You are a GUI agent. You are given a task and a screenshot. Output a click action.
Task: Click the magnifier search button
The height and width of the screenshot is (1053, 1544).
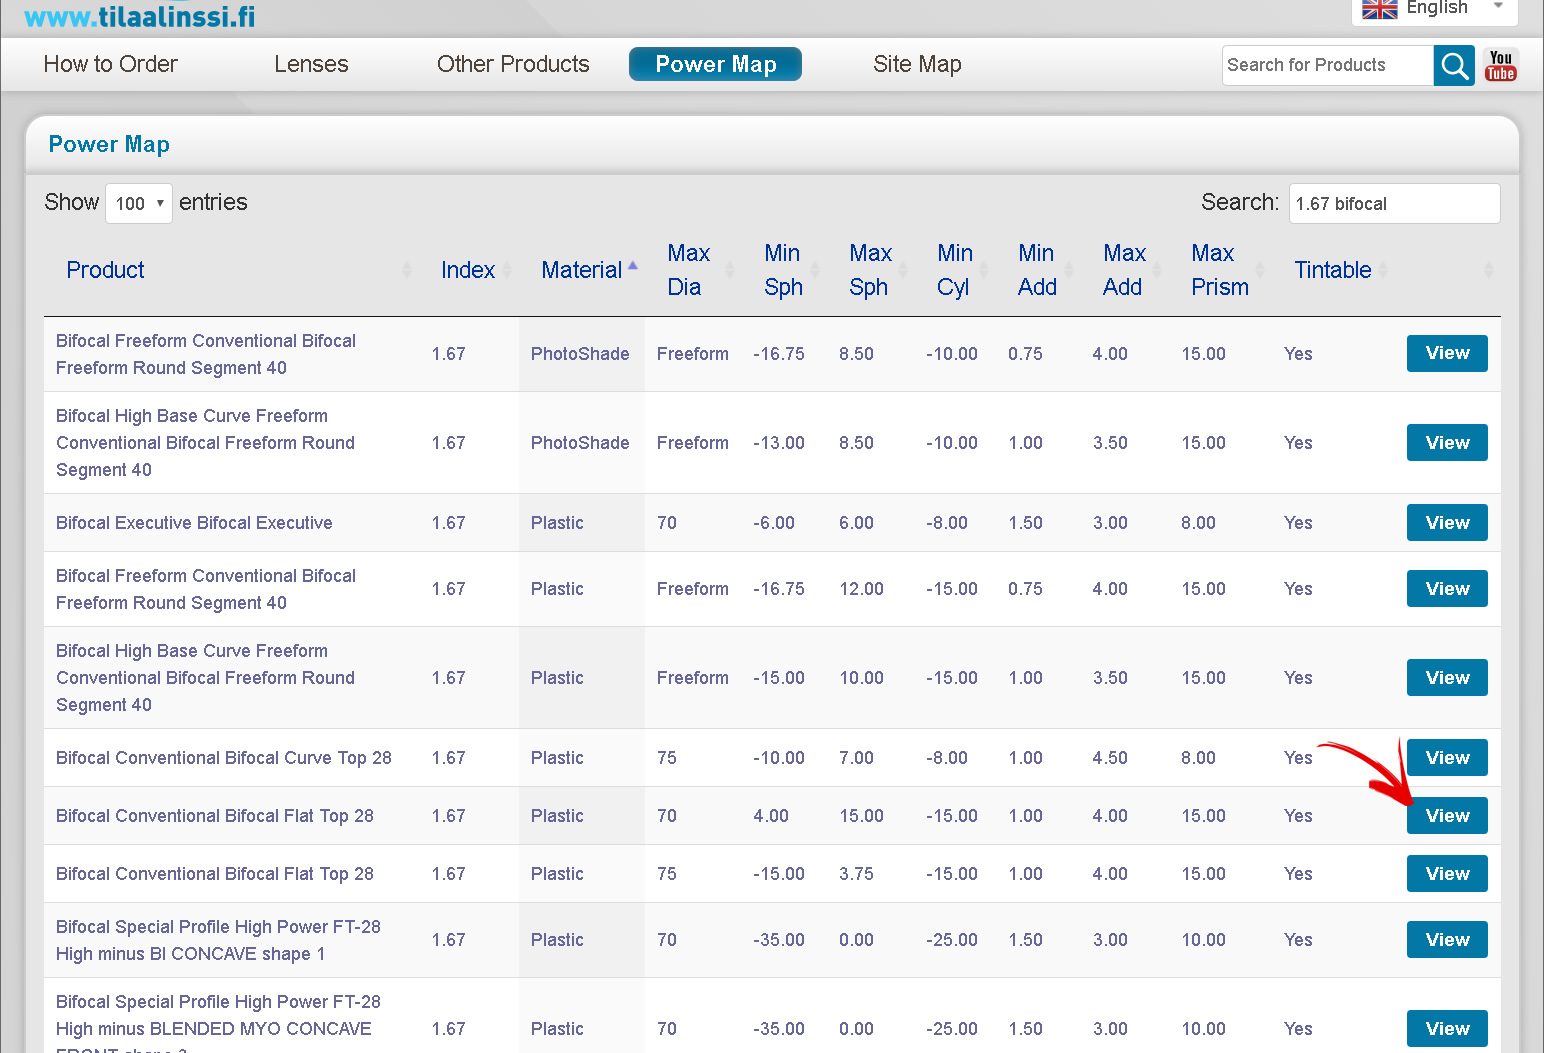point(1454,66)
